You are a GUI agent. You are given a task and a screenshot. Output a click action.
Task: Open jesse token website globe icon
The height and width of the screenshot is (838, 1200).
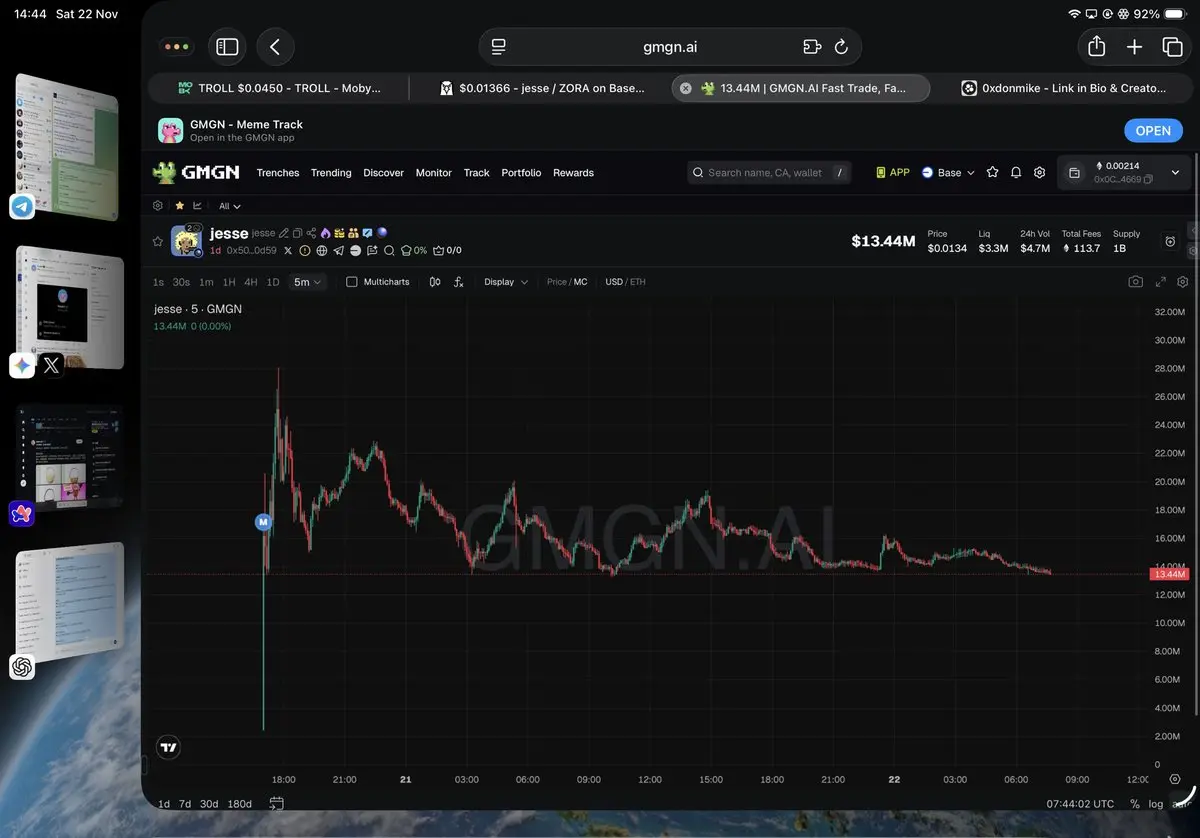(x=321, y=250)
